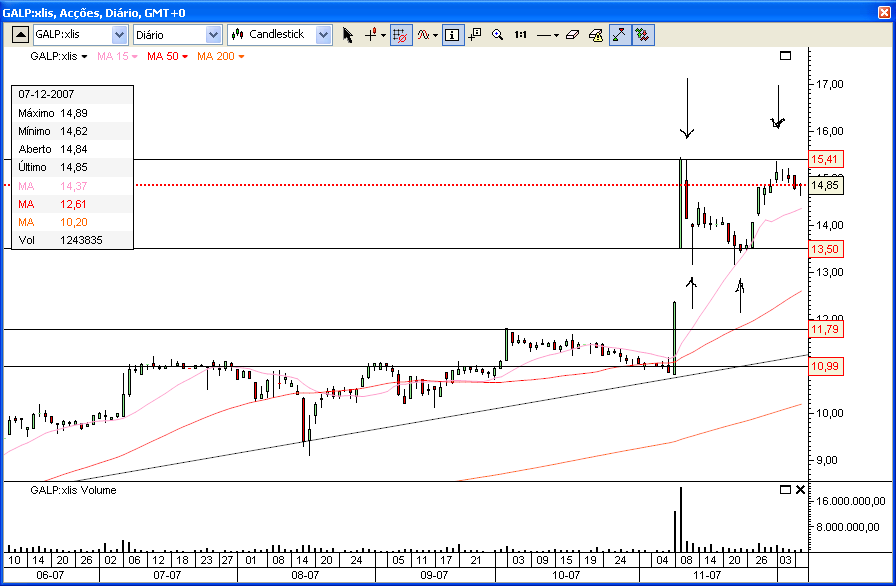Click the pink MA 14,37 row
This screenshot has height=586, width=896.
(73, 186)
